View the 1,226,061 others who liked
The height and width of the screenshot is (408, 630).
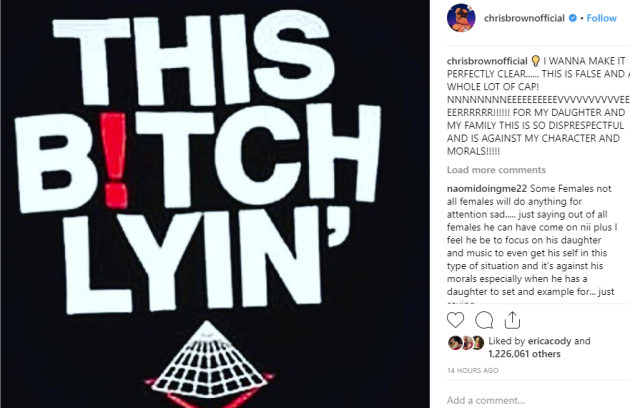(524, 354)
